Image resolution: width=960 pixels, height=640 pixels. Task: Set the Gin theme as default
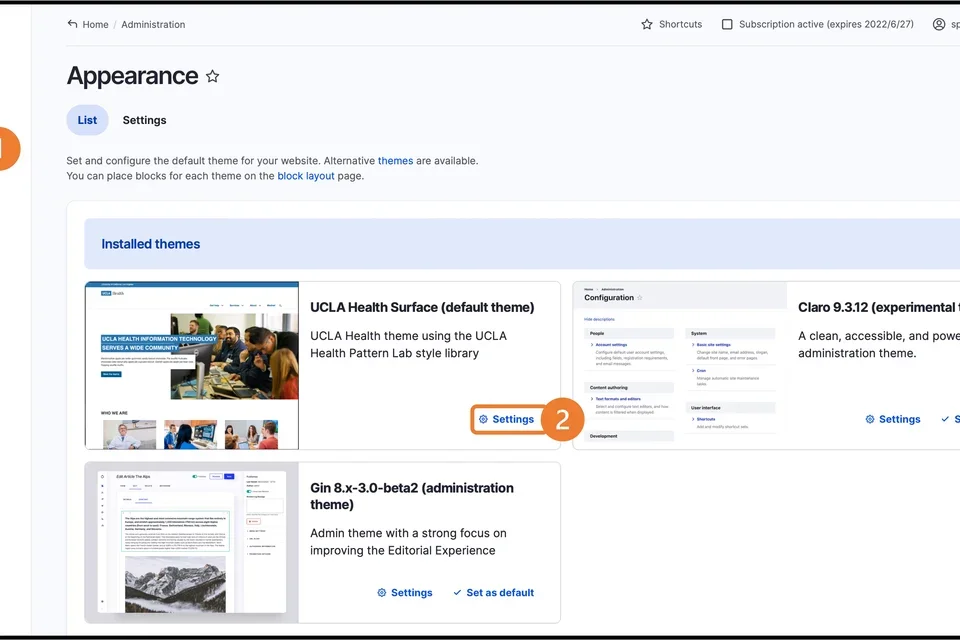493,593
